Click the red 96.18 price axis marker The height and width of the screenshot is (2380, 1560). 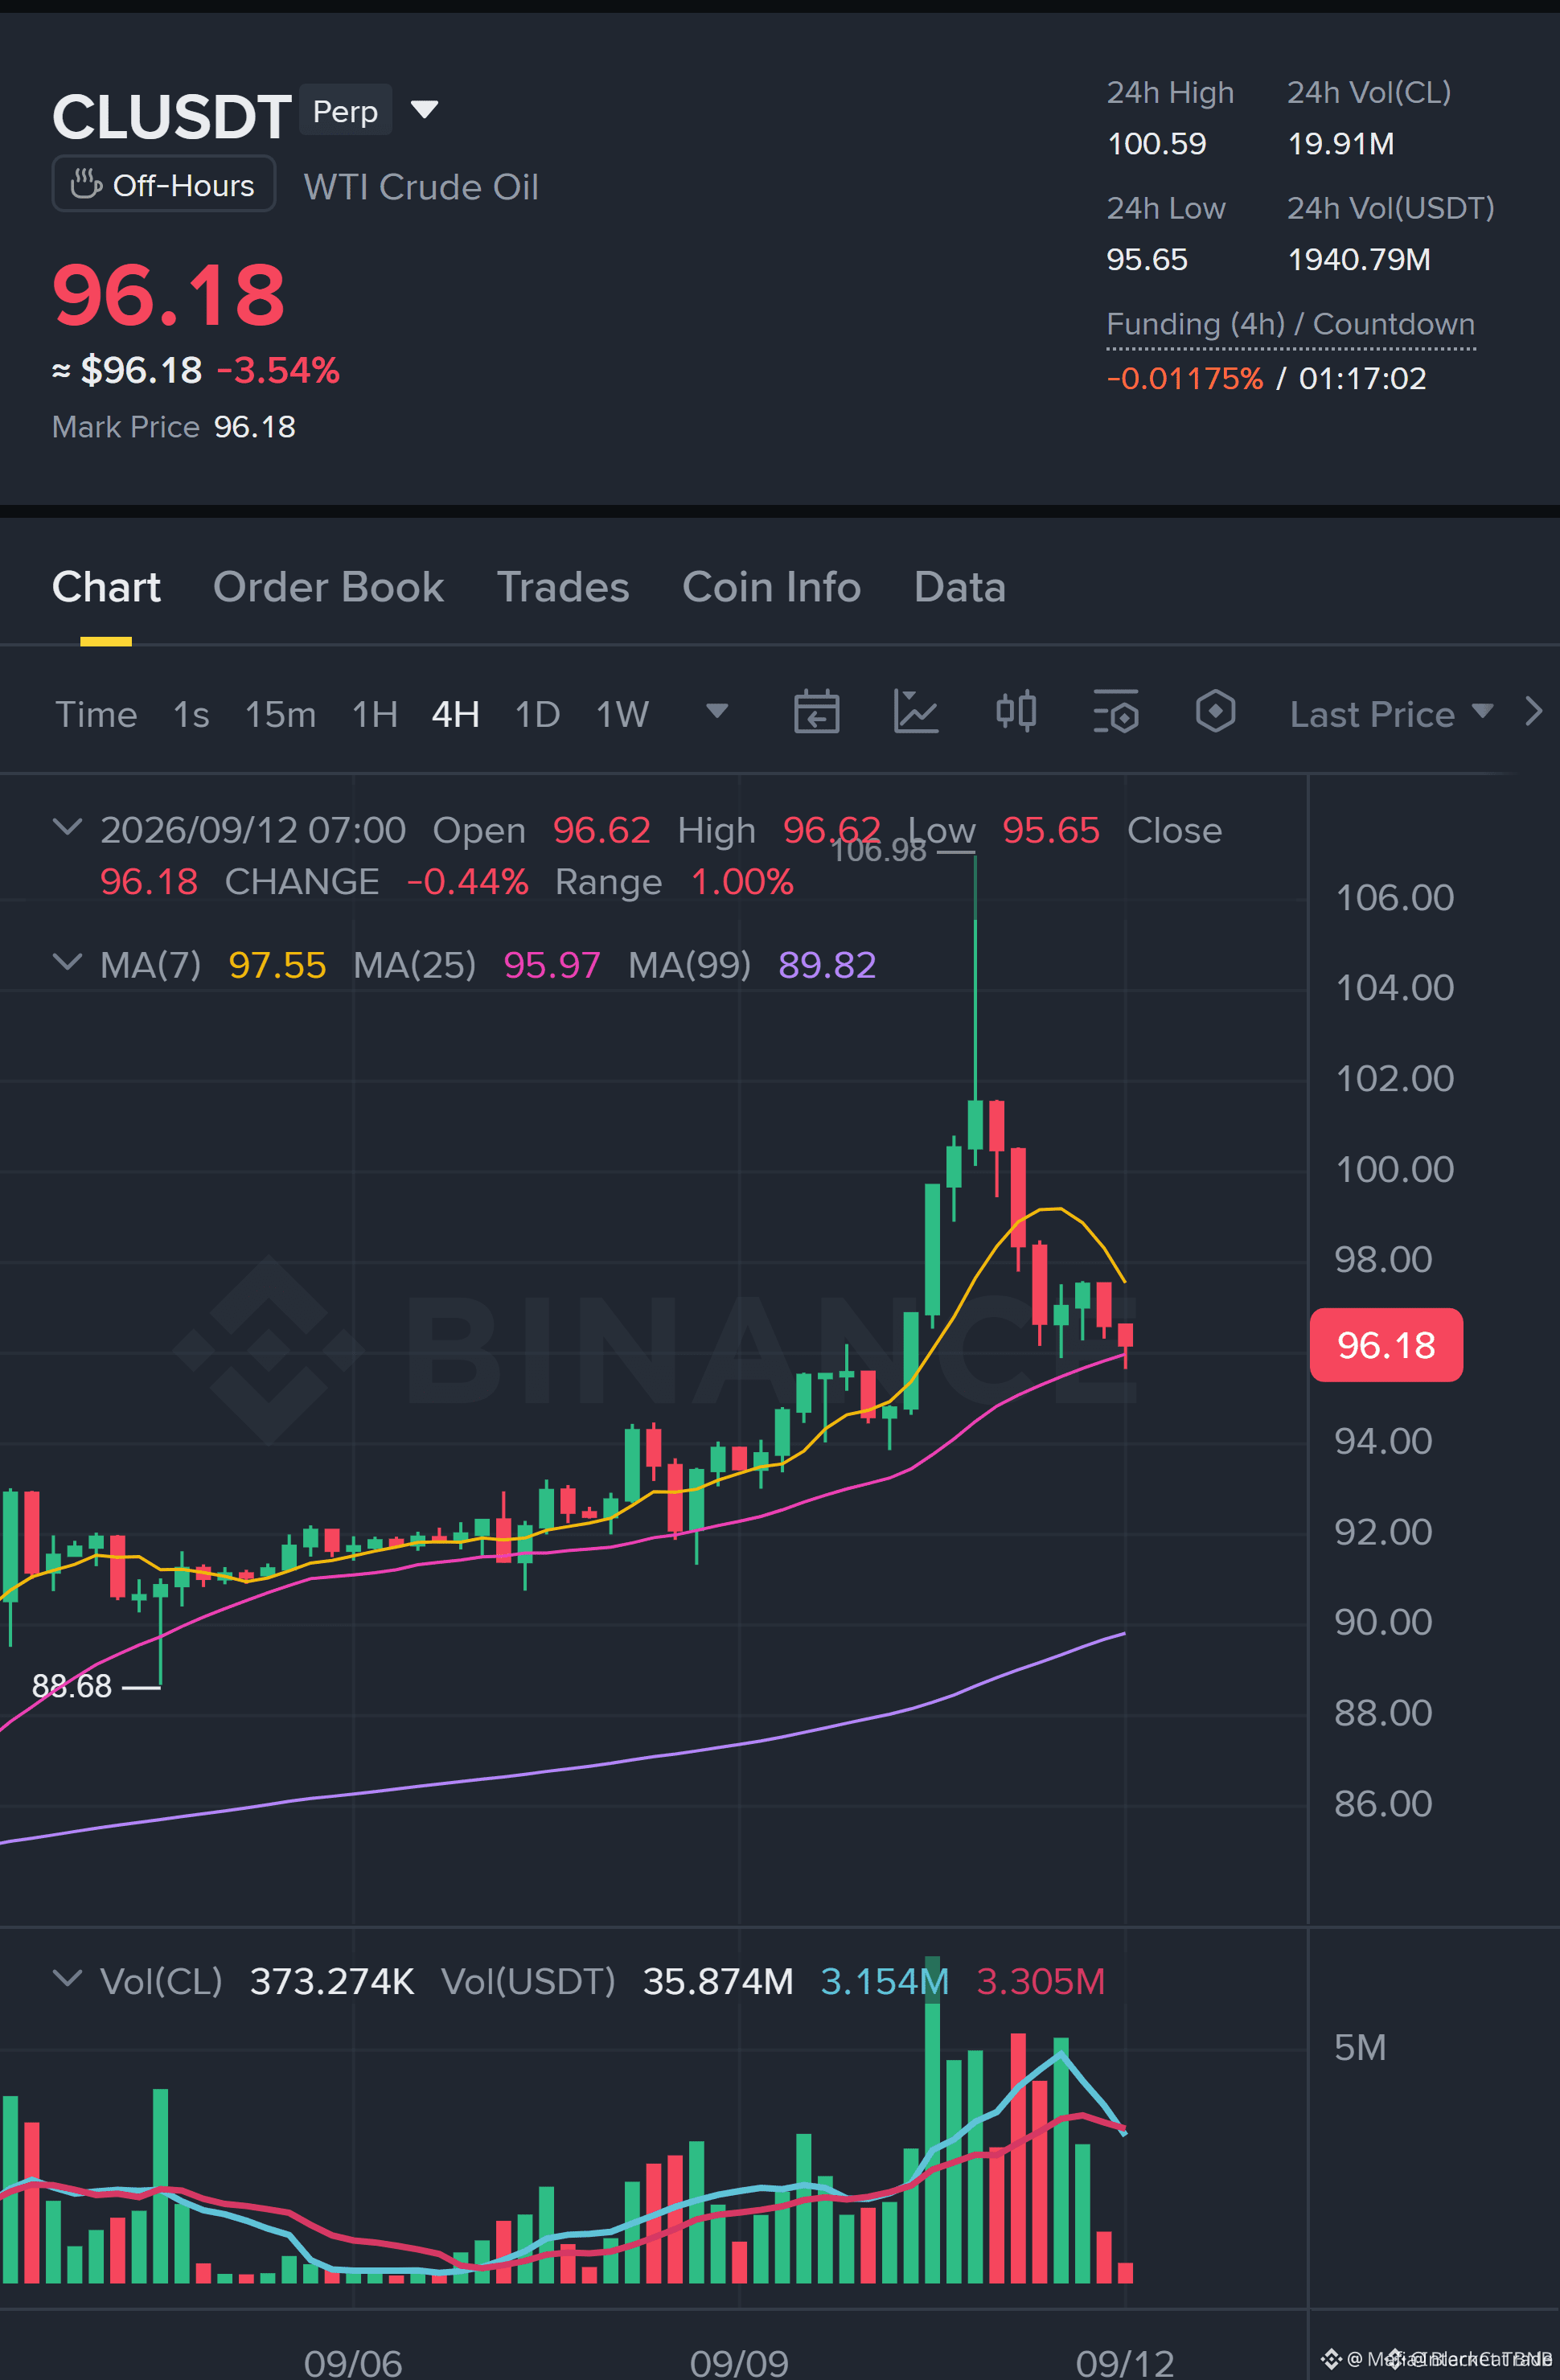(x=1386, y=1345)
